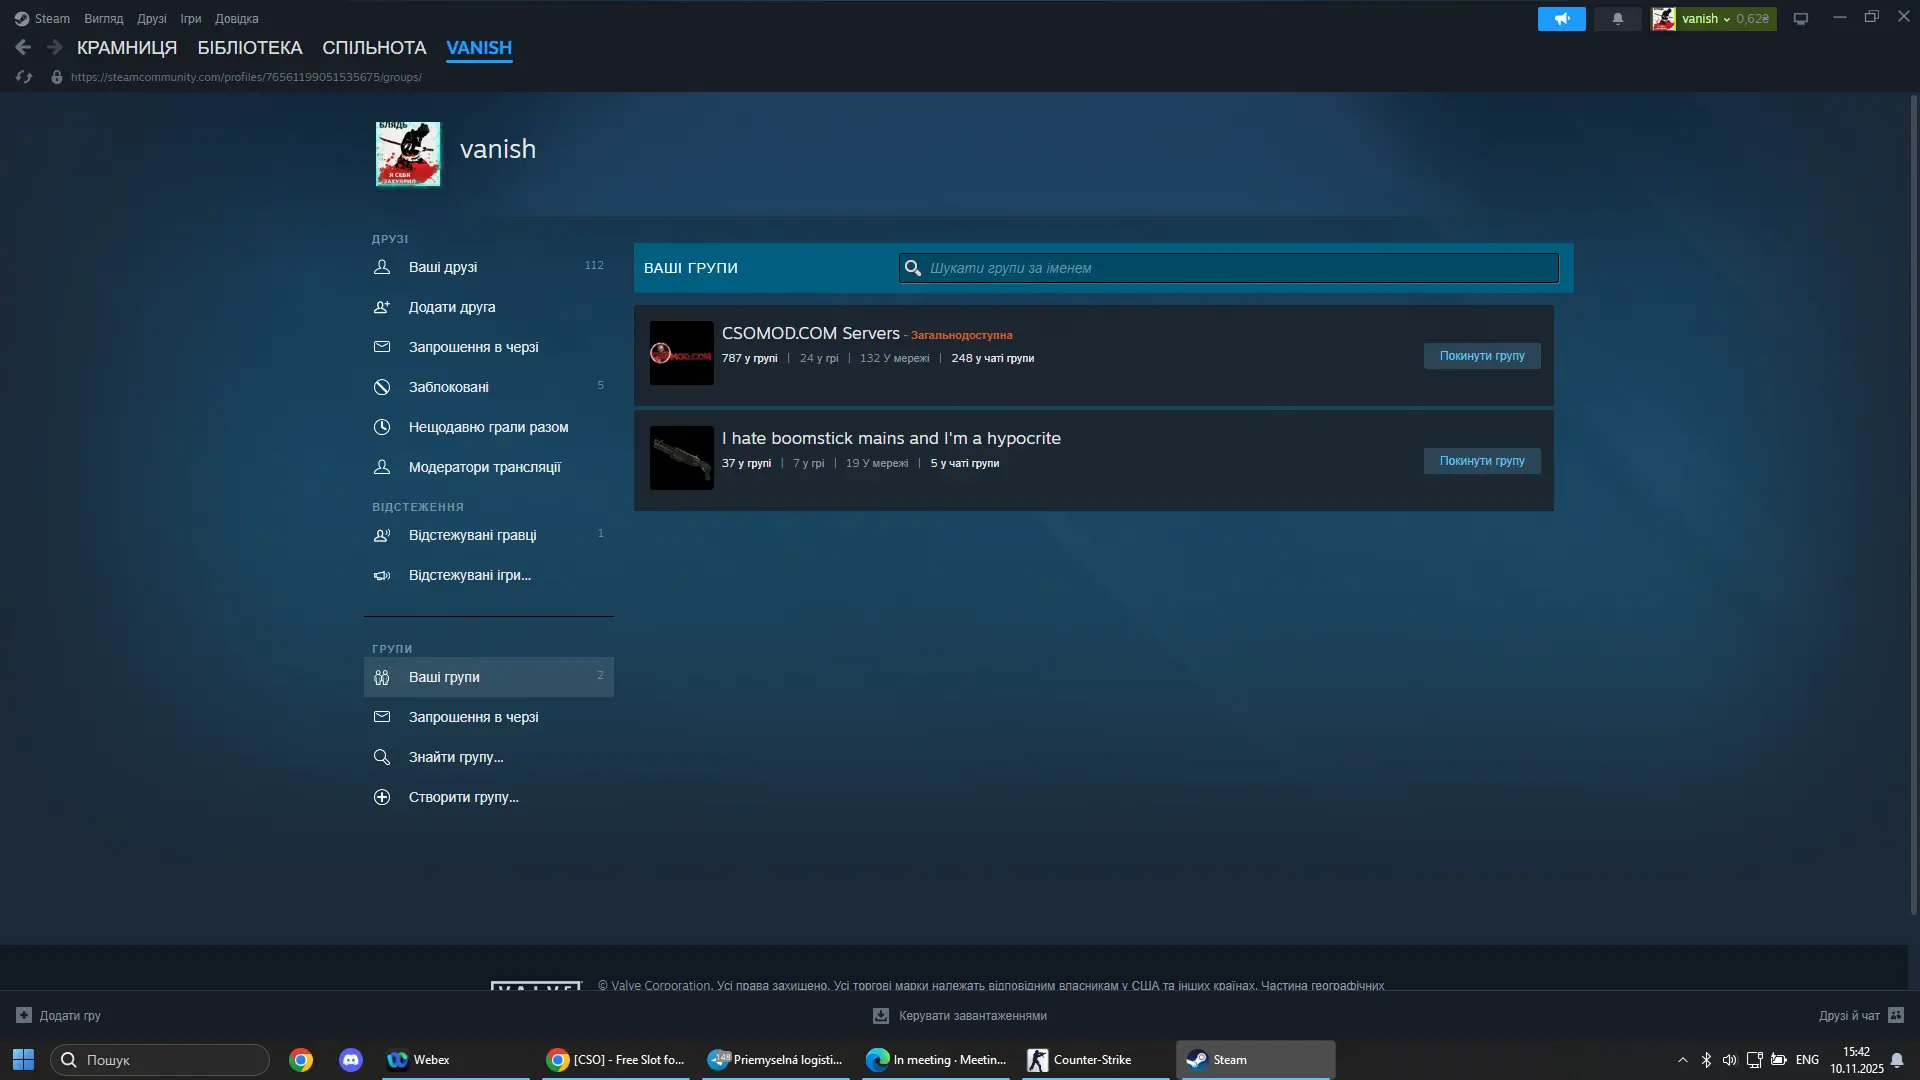Open the Friends & Chat icon at the bottom right
1920x1080 pixels.
coord(1896,1015)
